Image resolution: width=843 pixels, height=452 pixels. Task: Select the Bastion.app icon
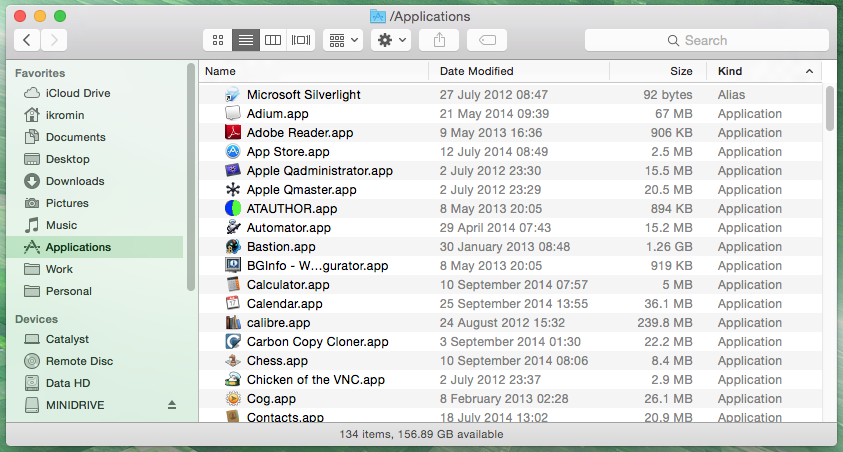point(233,247)
